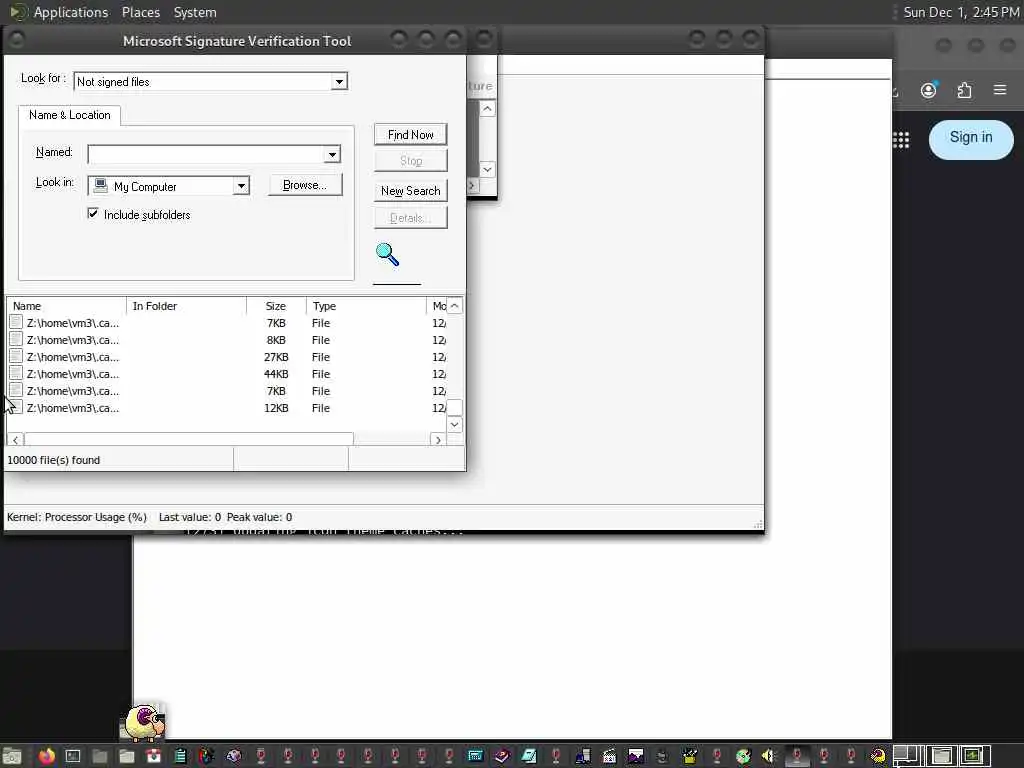Click the results horizontal scrollbar thumb
This screenshot has width=1024, height=768.
pos(189,440)
